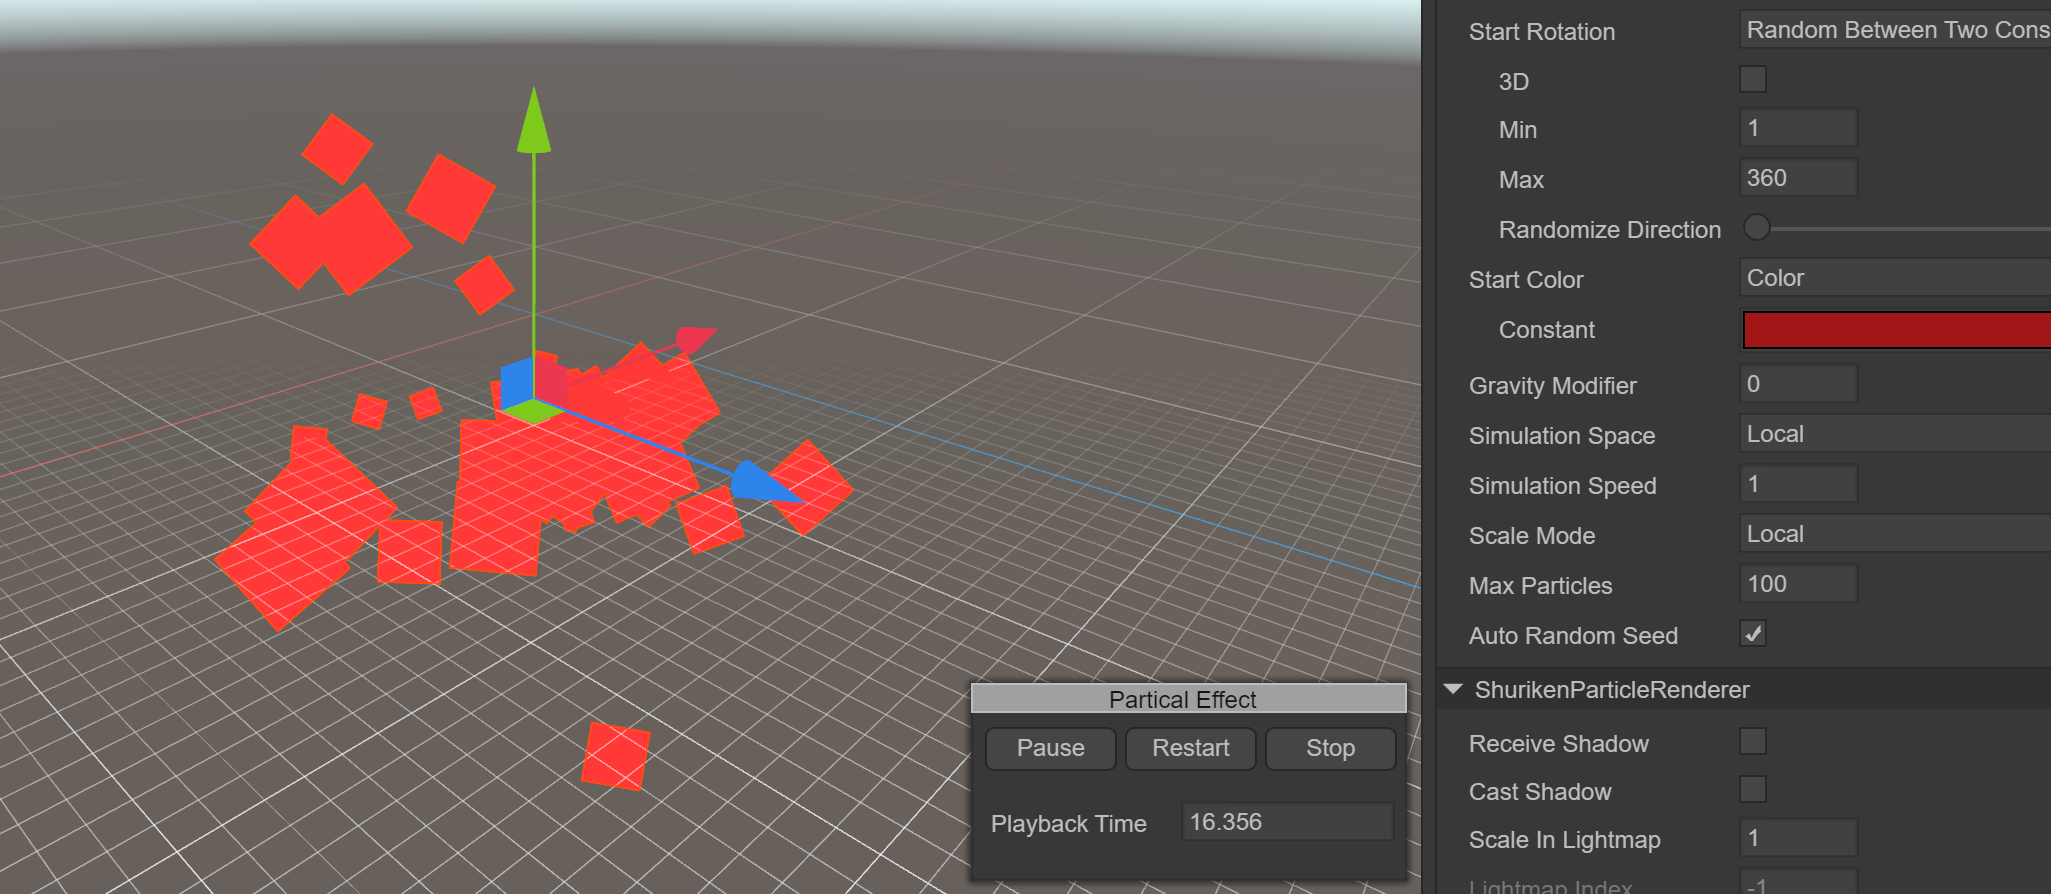2051x894 pixels.
Task: Open the Start Rotation mode dropdown
Action: pyautogui.click(x=1894, y=30)
